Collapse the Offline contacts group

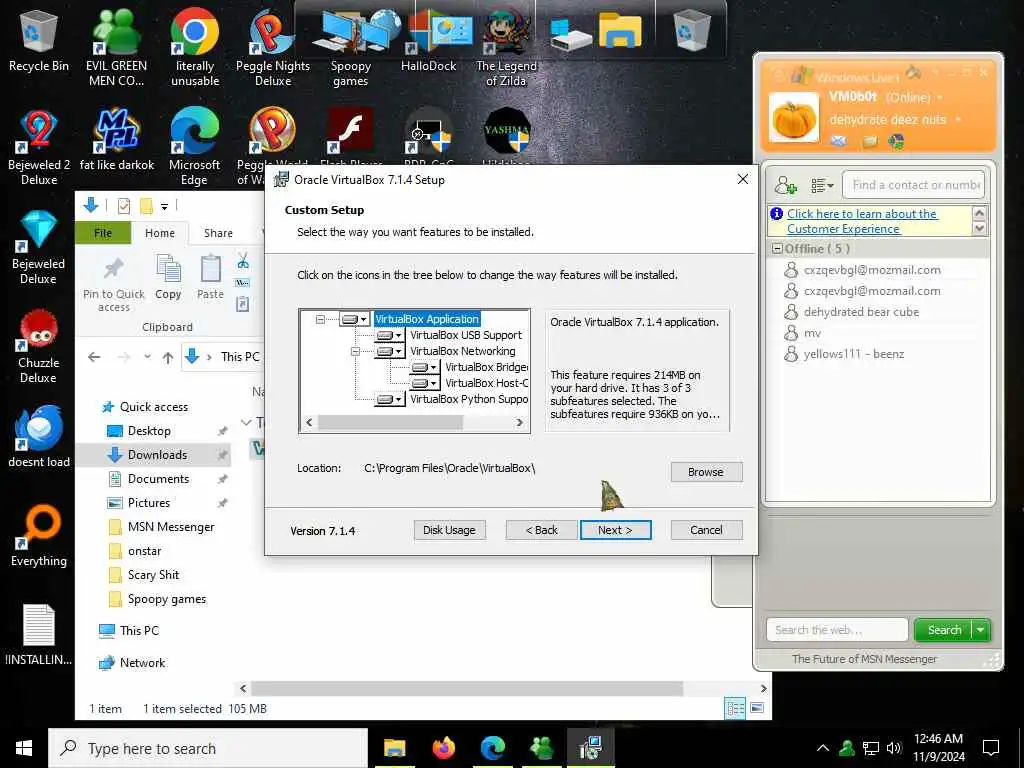click(x=777, y=249)
